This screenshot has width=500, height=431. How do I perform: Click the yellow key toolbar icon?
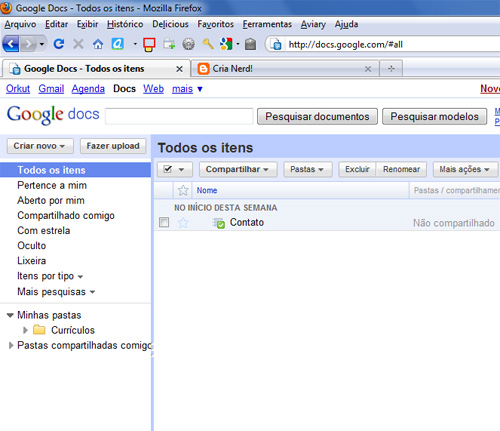[208, 44]
